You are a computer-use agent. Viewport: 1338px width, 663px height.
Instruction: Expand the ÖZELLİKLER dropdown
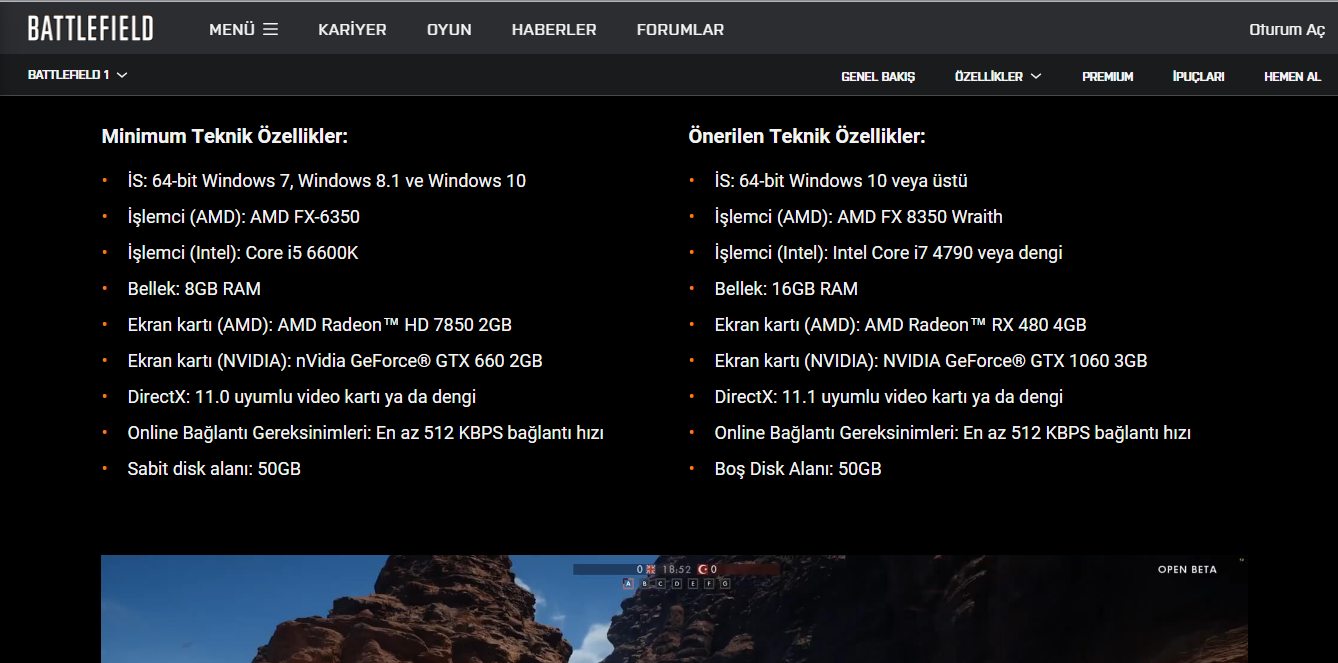[998, 76]
